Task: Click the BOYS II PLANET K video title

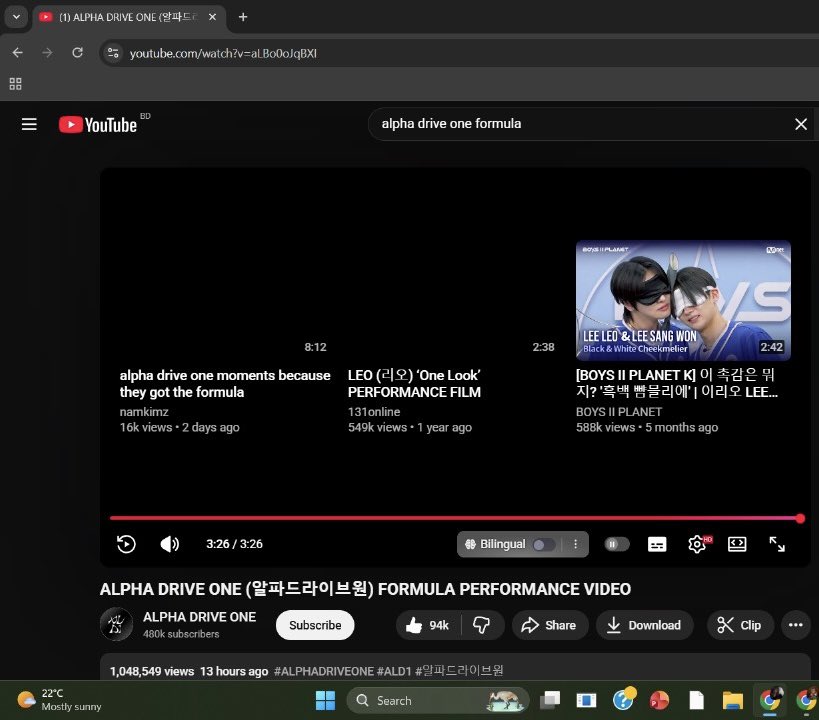Action: pyautogui.click(x=676, y=384)
